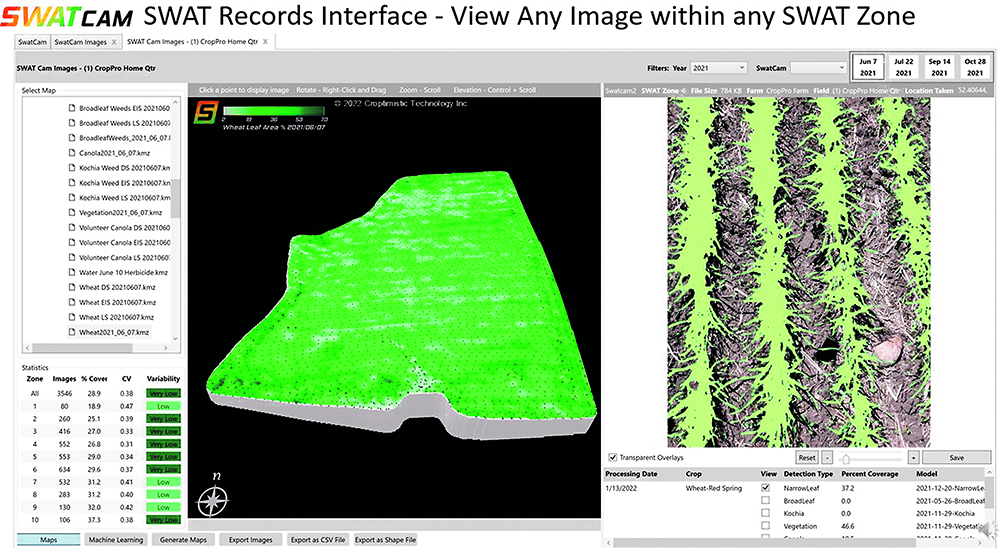
Task: Click the file icon for Kochia Weed LS
Action: tap(71, 198)
